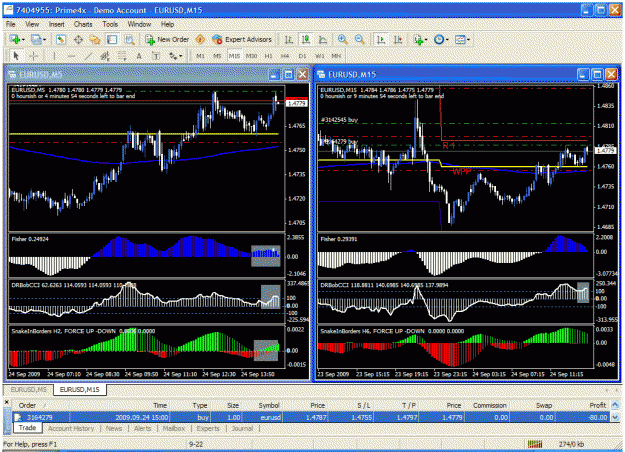Select the Cursor arrow tool
The height and width of the screenshot is (452, 625).
16,56
